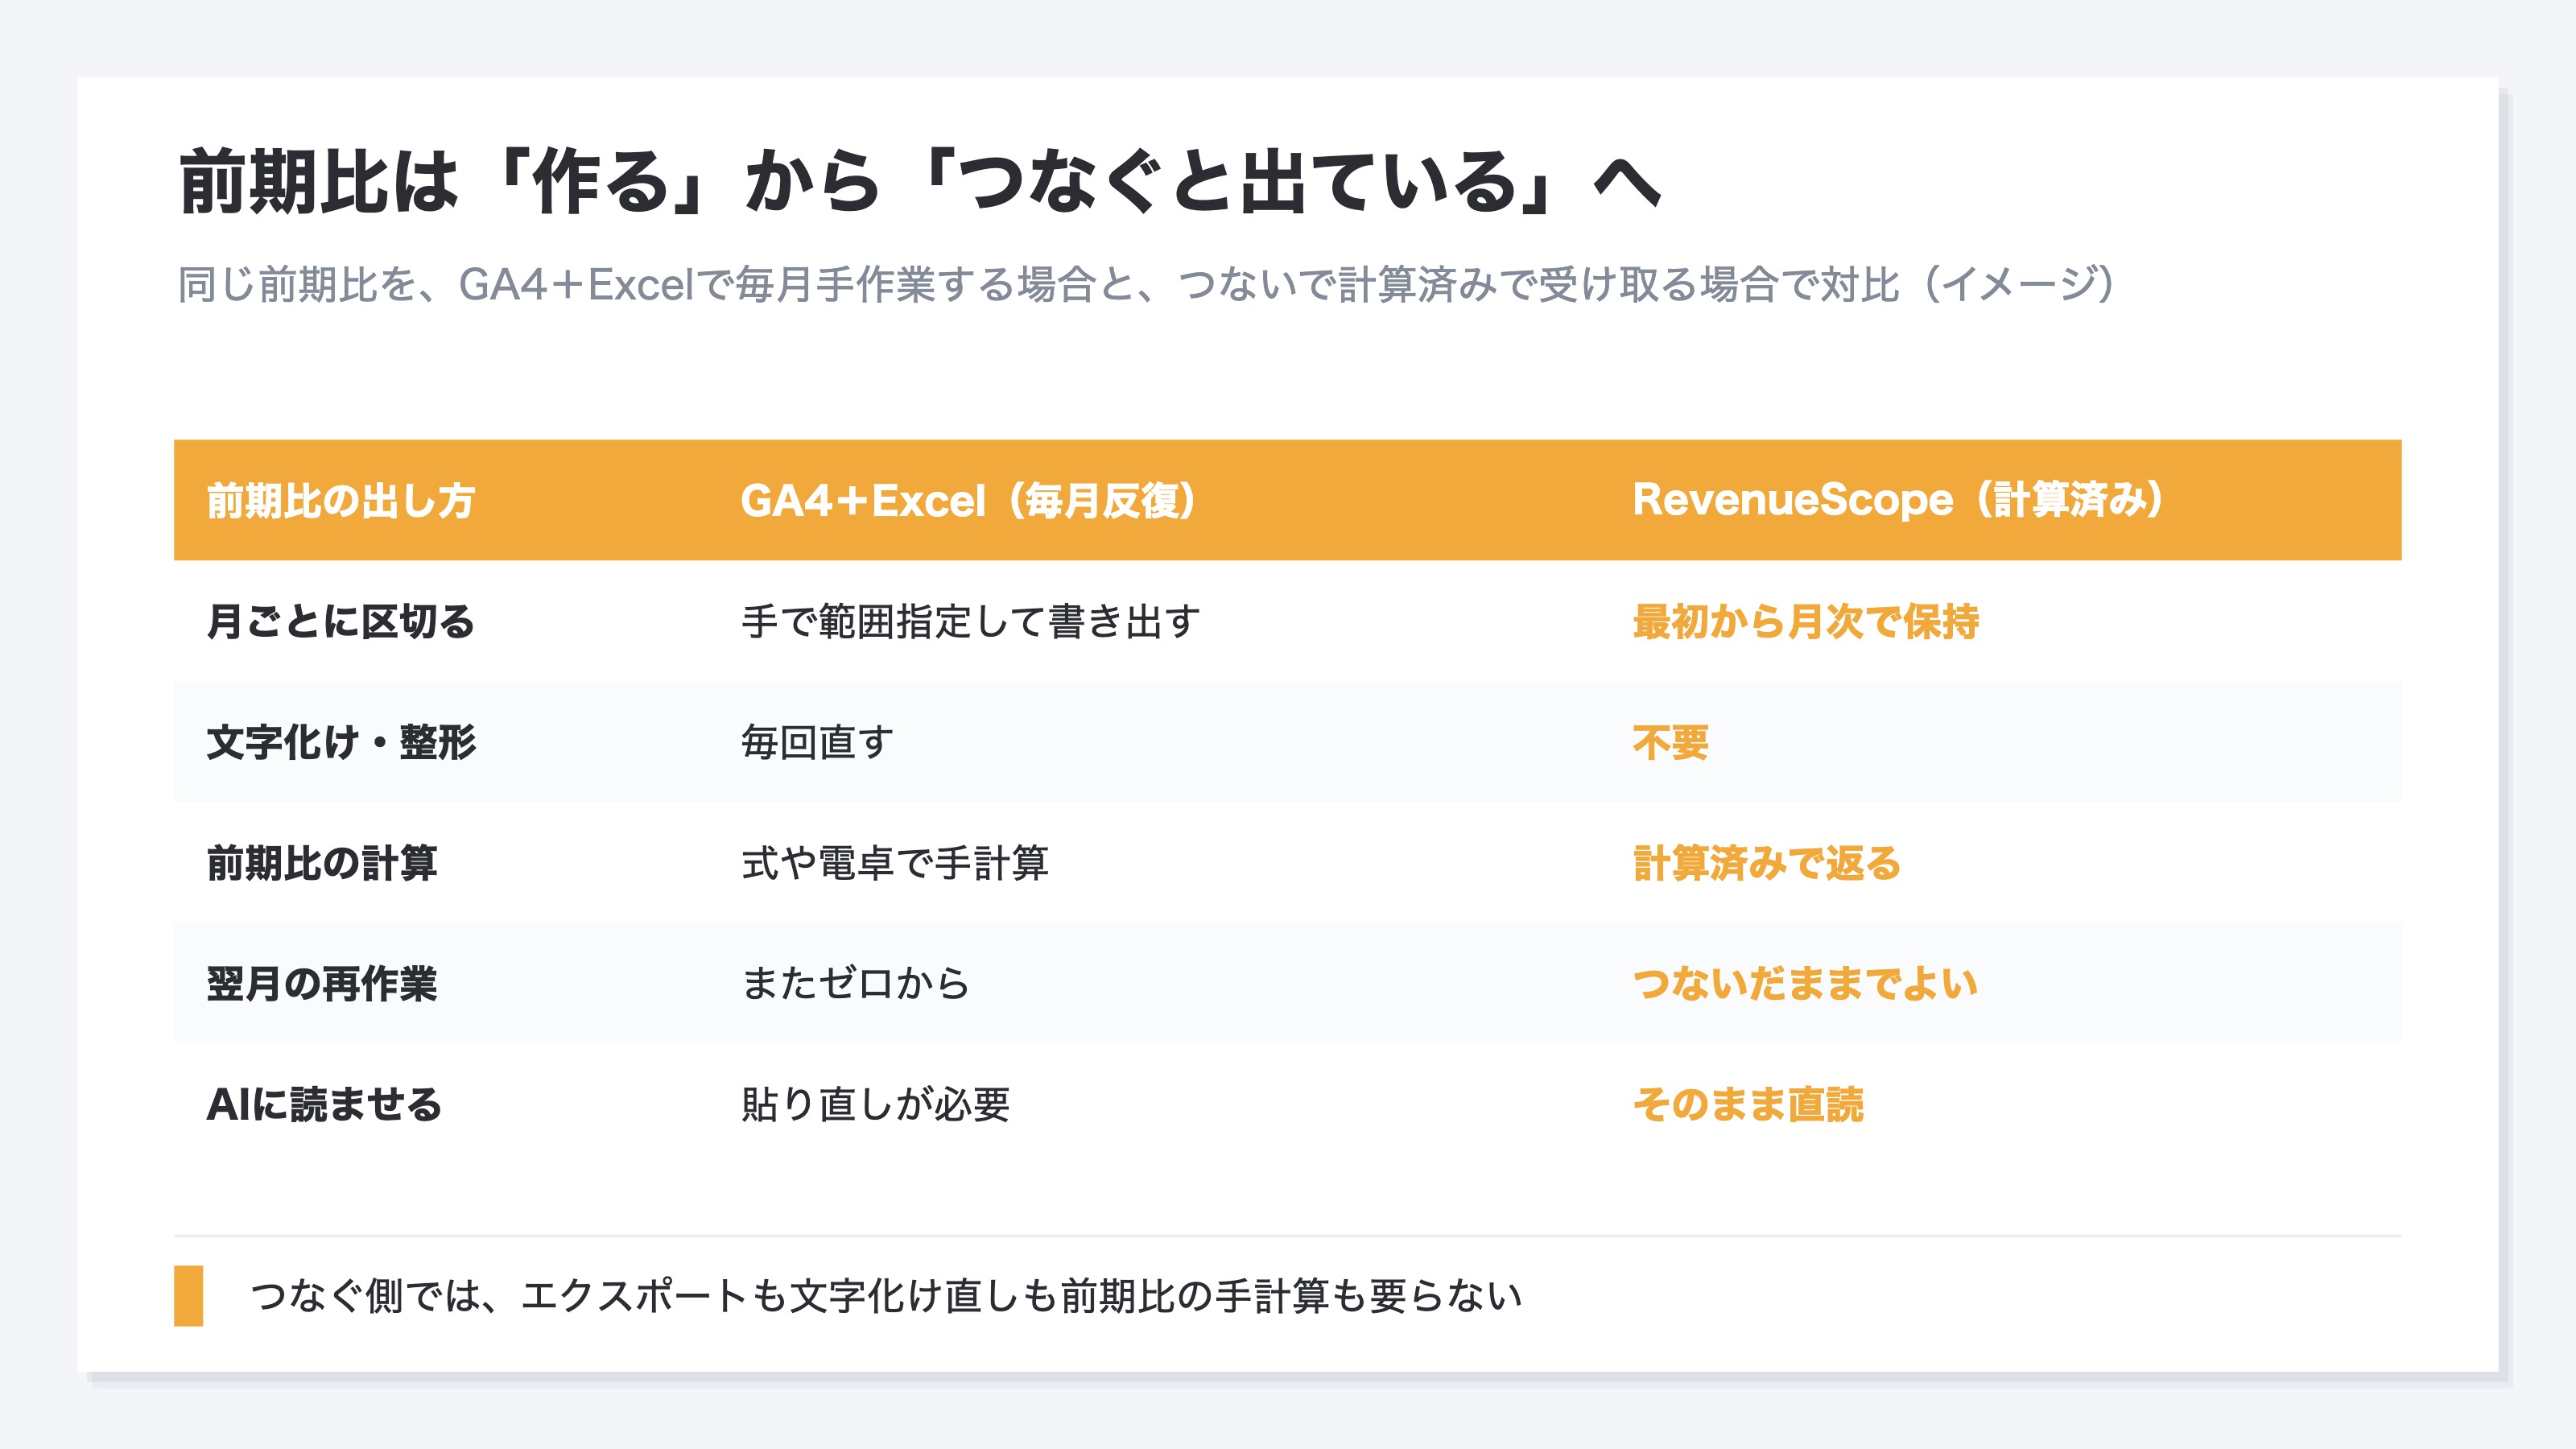Click the orange text 不要

(1671, 742)
